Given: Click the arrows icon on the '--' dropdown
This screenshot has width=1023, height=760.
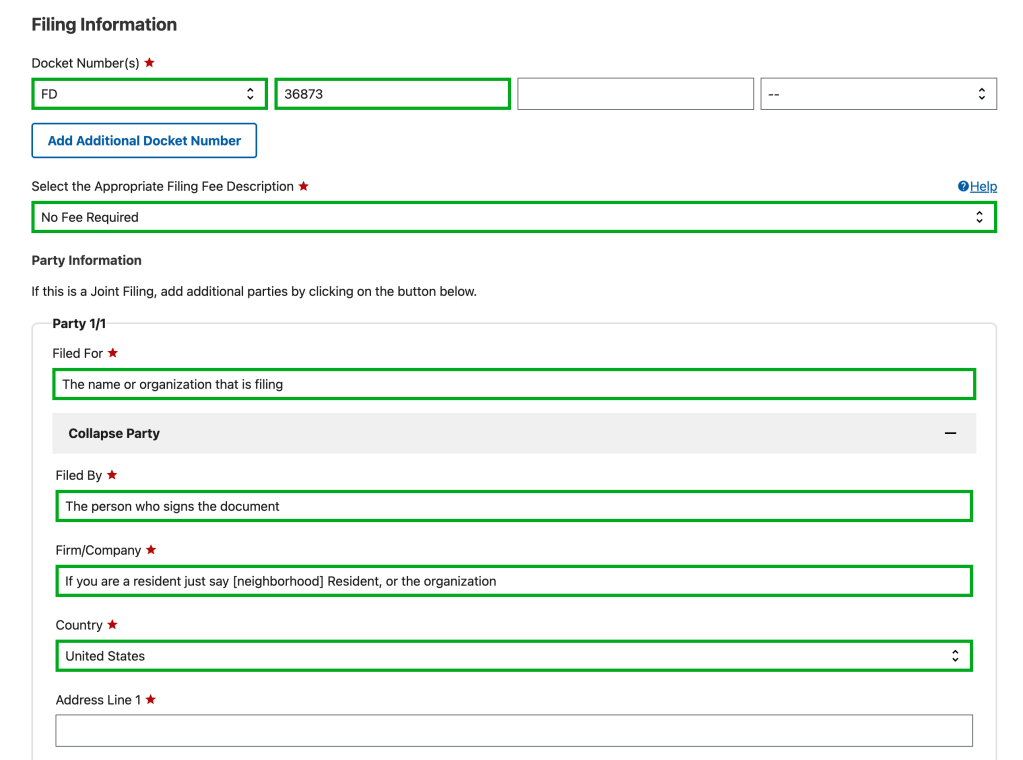Looking at the screenshot, I should tap(981, 95).
